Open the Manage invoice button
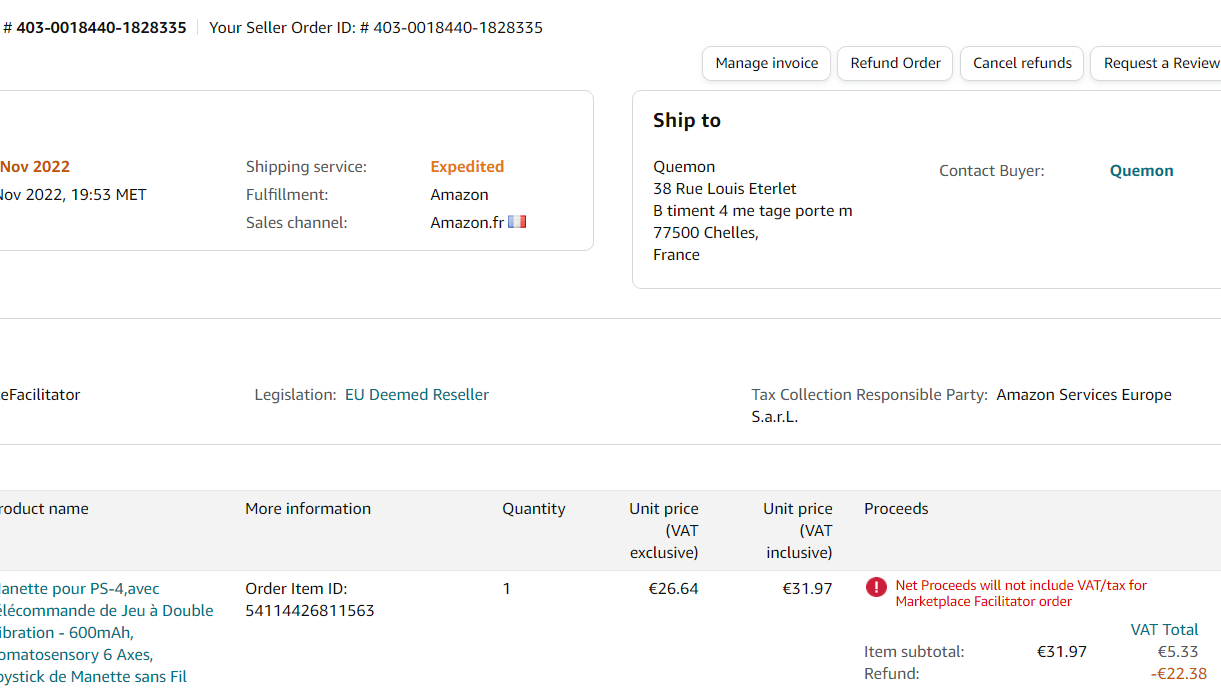1221x689 pixels. pos(766,63)
